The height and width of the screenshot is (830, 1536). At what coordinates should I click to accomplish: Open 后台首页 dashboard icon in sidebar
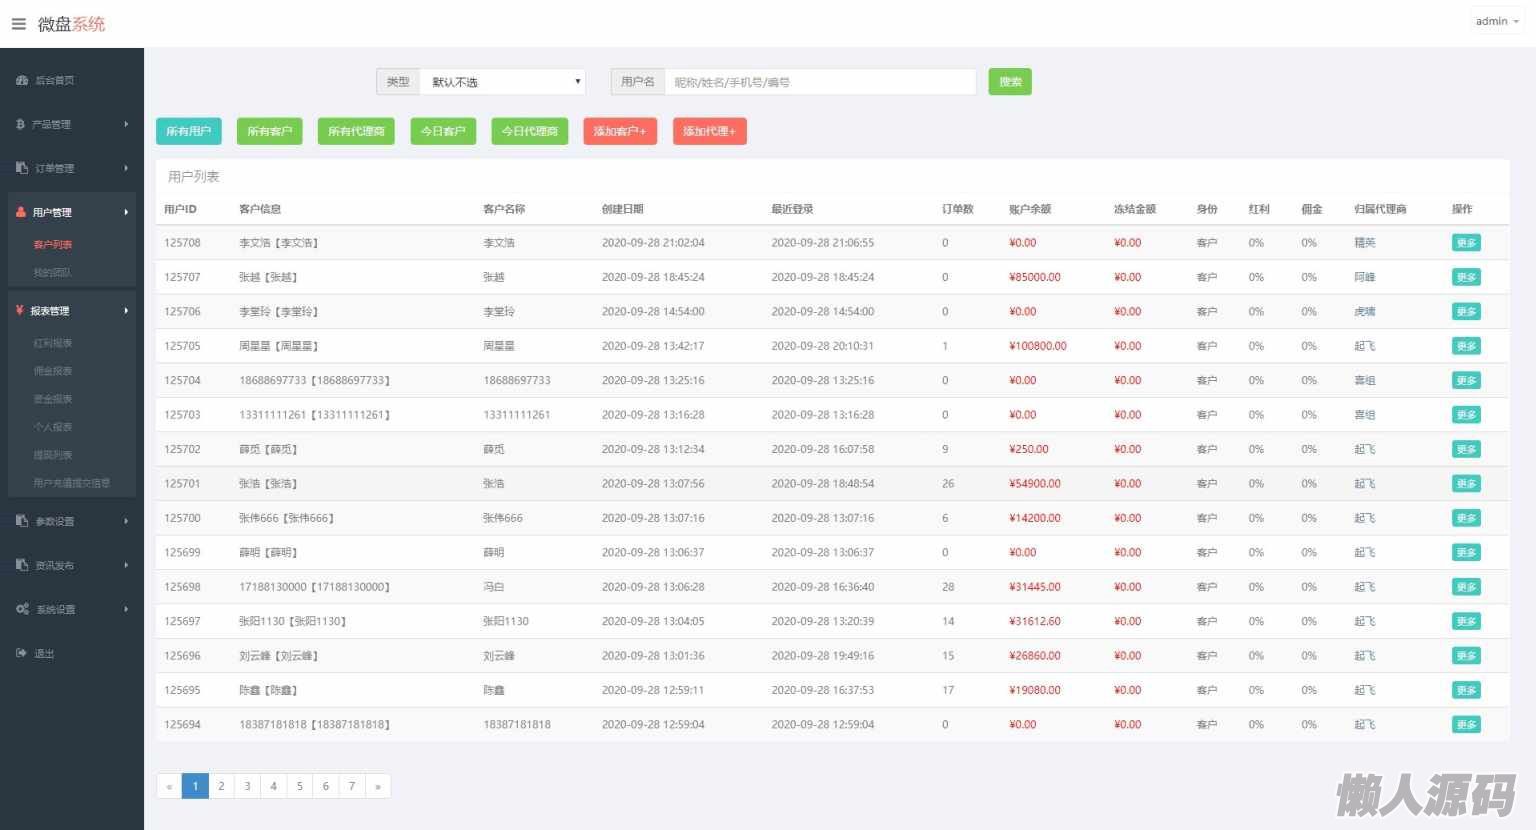point(22,80)
